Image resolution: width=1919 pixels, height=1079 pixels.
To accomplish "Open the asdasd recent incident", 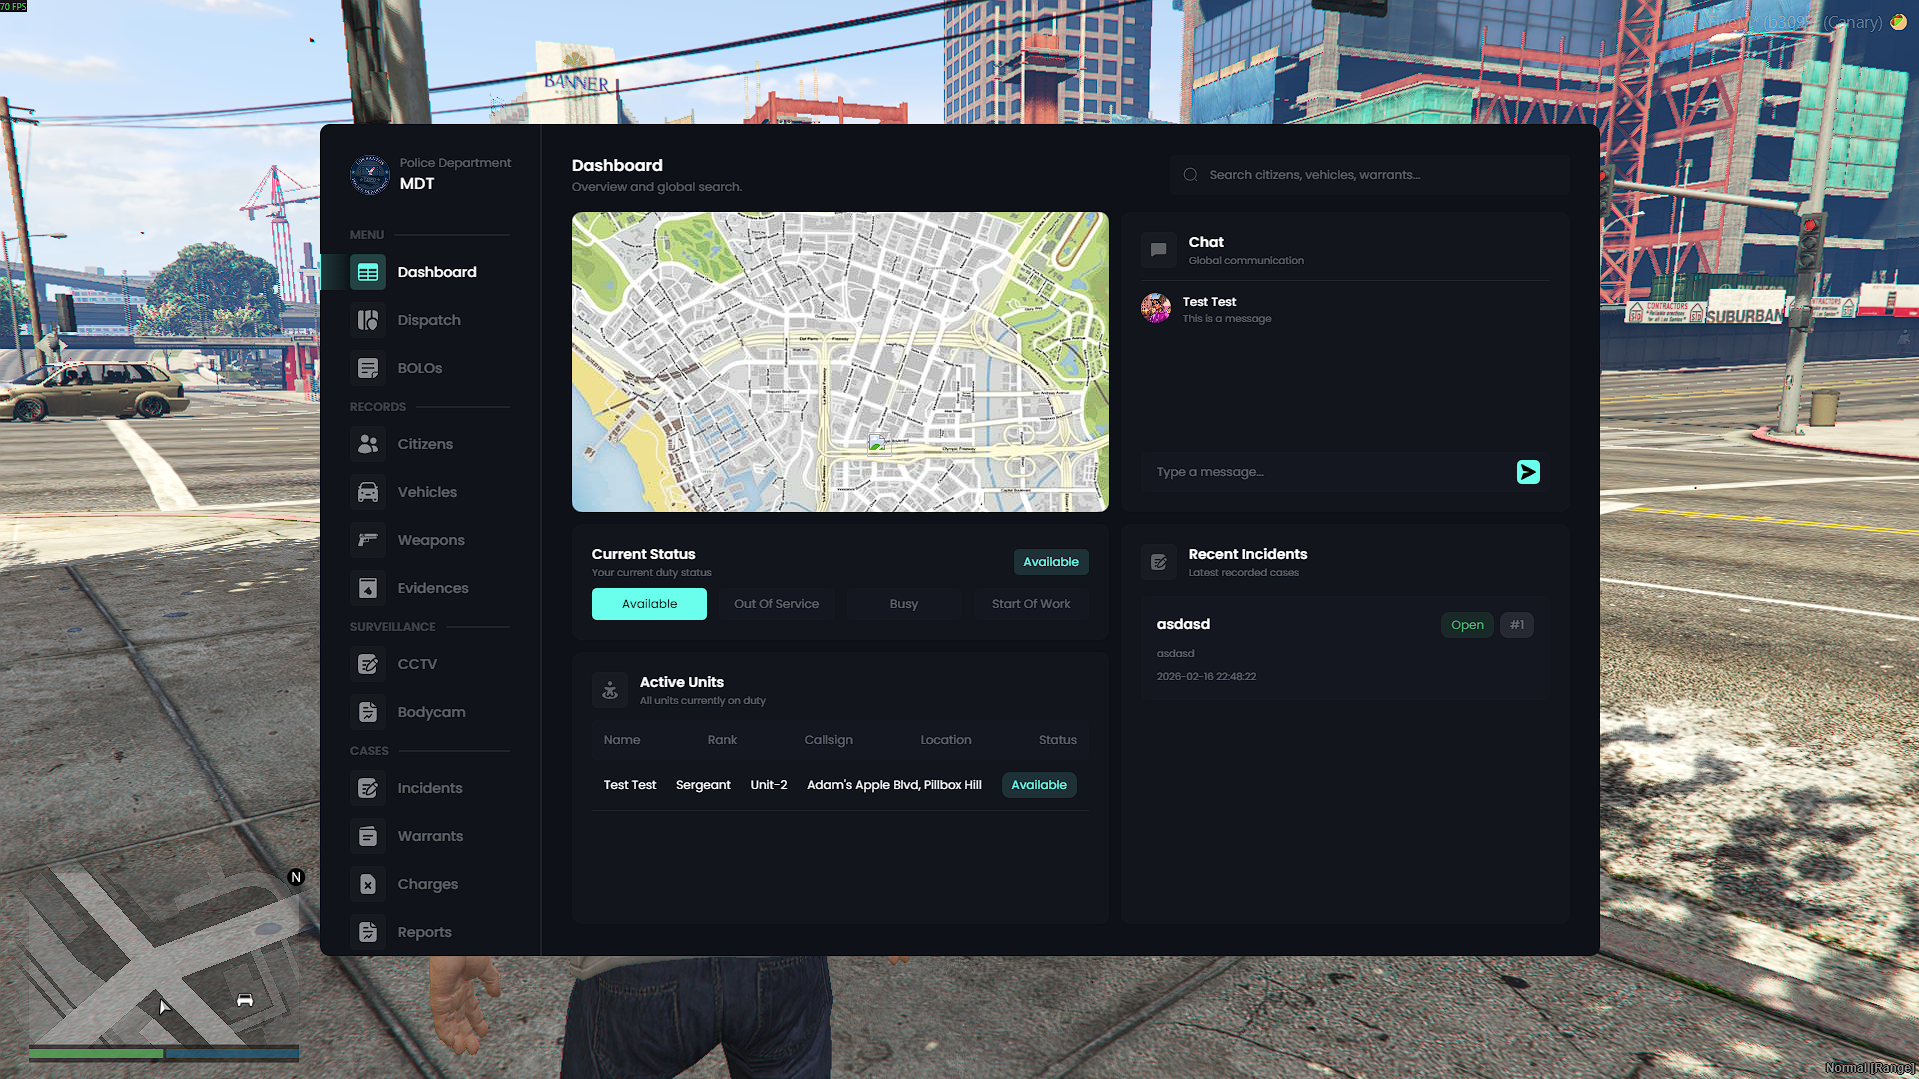I will 1345,648.
